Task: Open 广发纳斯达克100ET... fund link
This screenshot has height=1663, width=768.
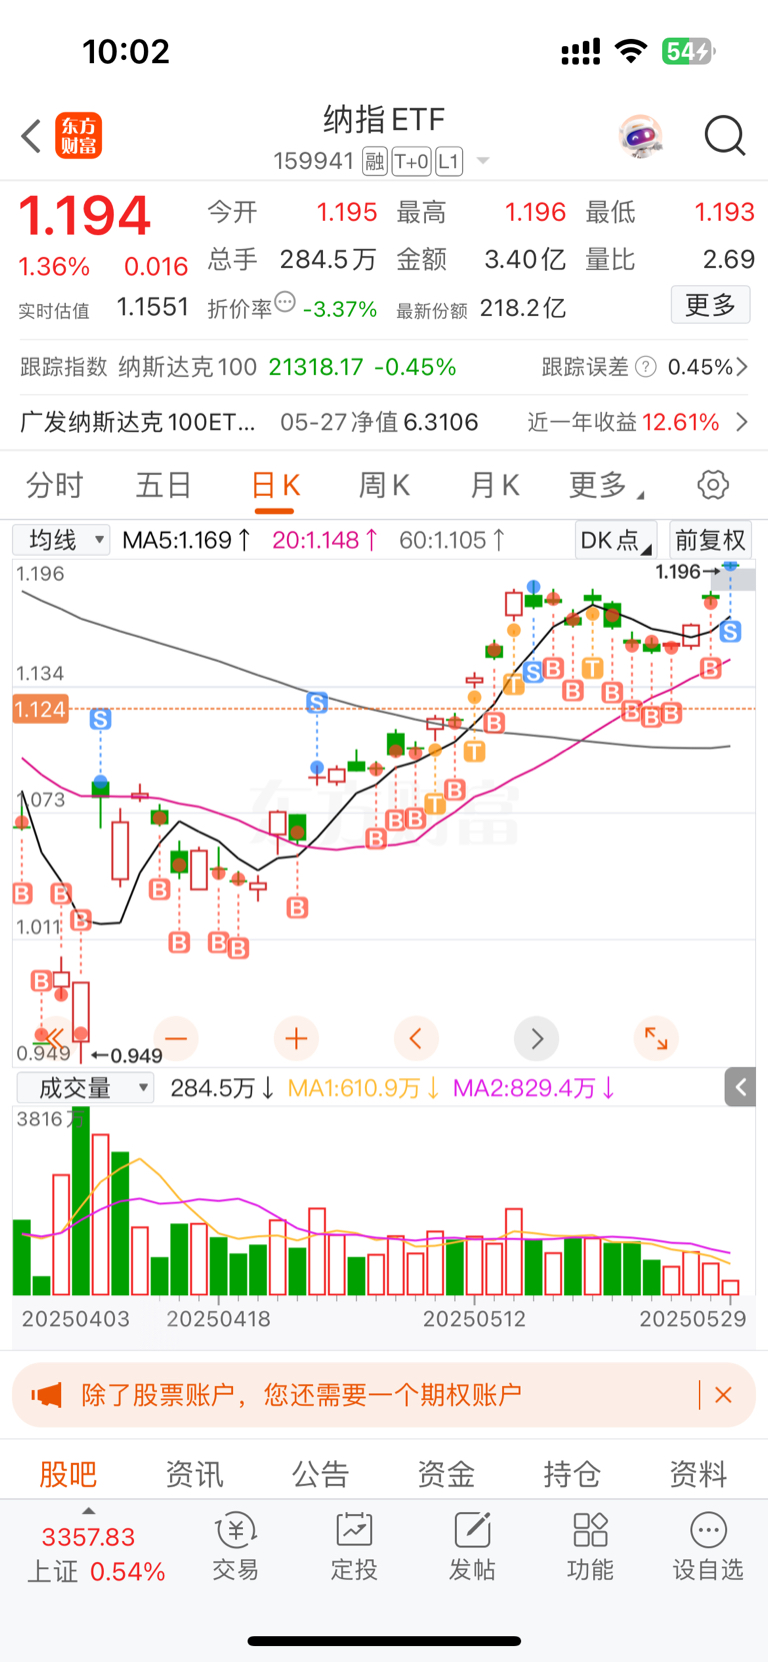Action: click(x=138, y=422)
